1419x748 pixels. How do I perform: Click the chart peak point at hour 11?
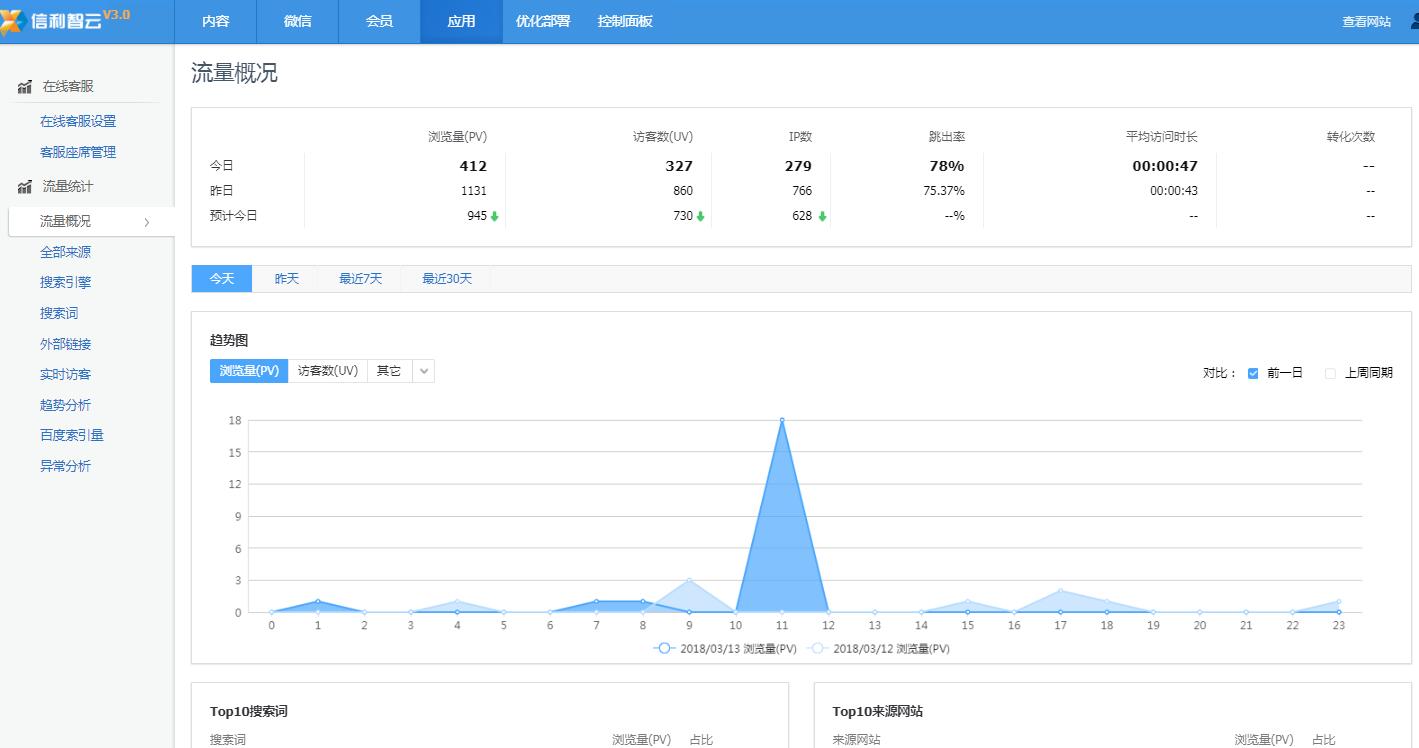point(783,420)
